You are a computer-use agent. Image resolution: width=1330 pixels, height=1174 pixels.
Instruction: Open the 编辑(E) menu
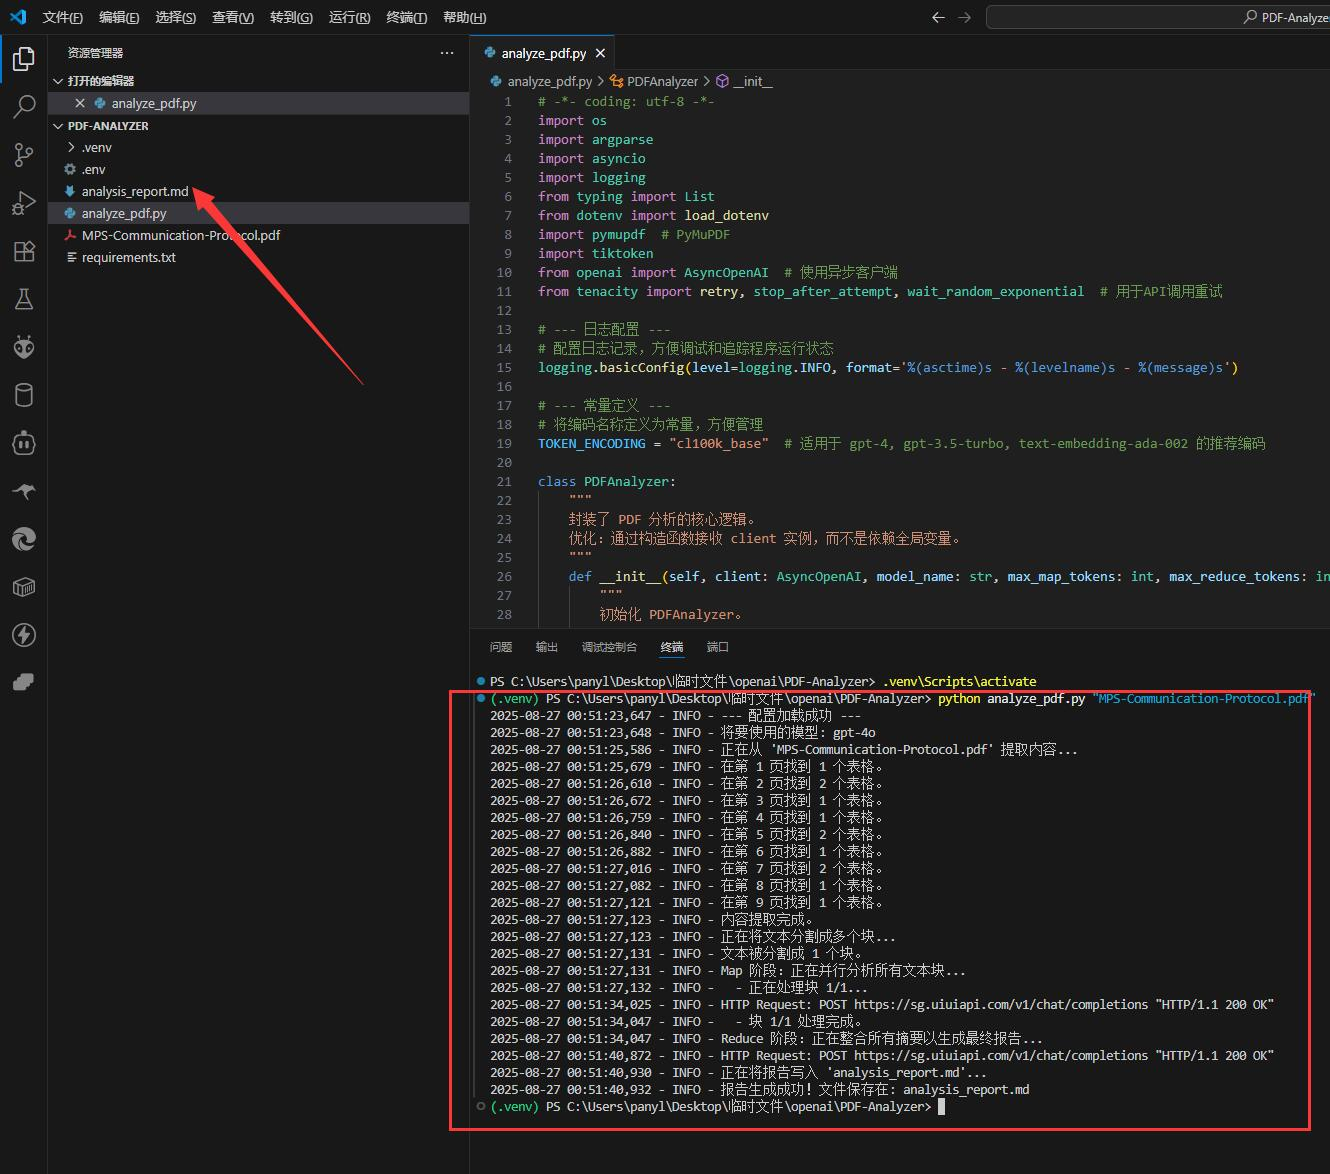(x=119, y=17)
